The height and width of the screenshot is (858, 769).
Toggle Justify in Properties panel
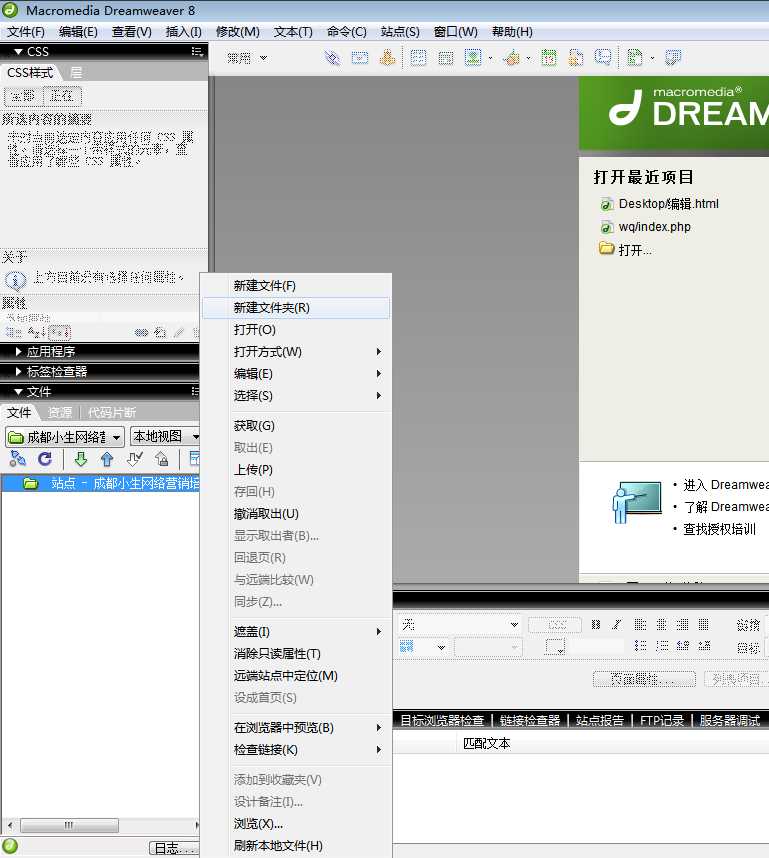click(x=704, y=624)
